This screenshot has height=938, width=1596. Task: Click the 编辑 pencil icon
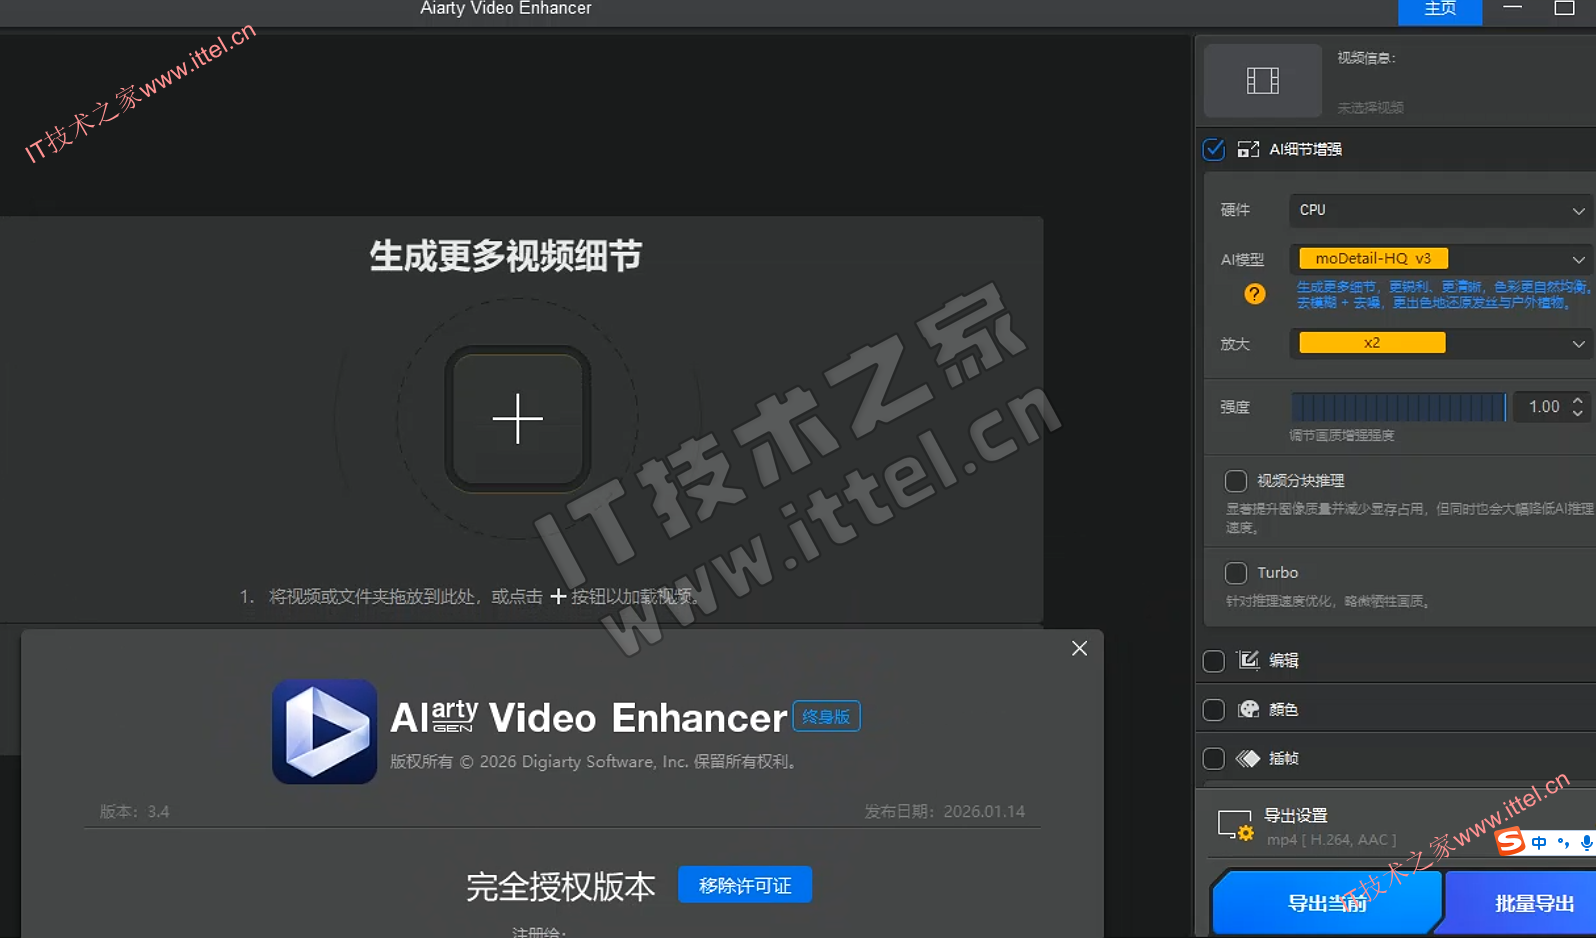1247,660
